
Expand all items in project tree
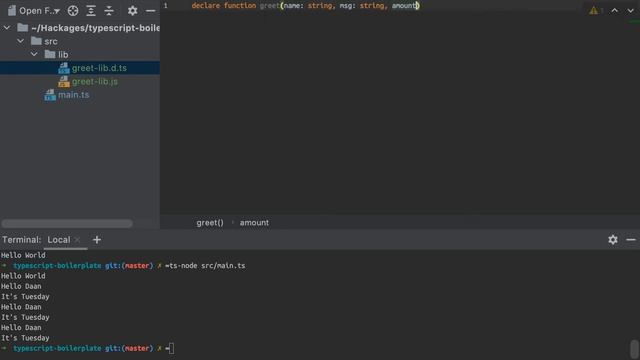click(x=91, y=11)
